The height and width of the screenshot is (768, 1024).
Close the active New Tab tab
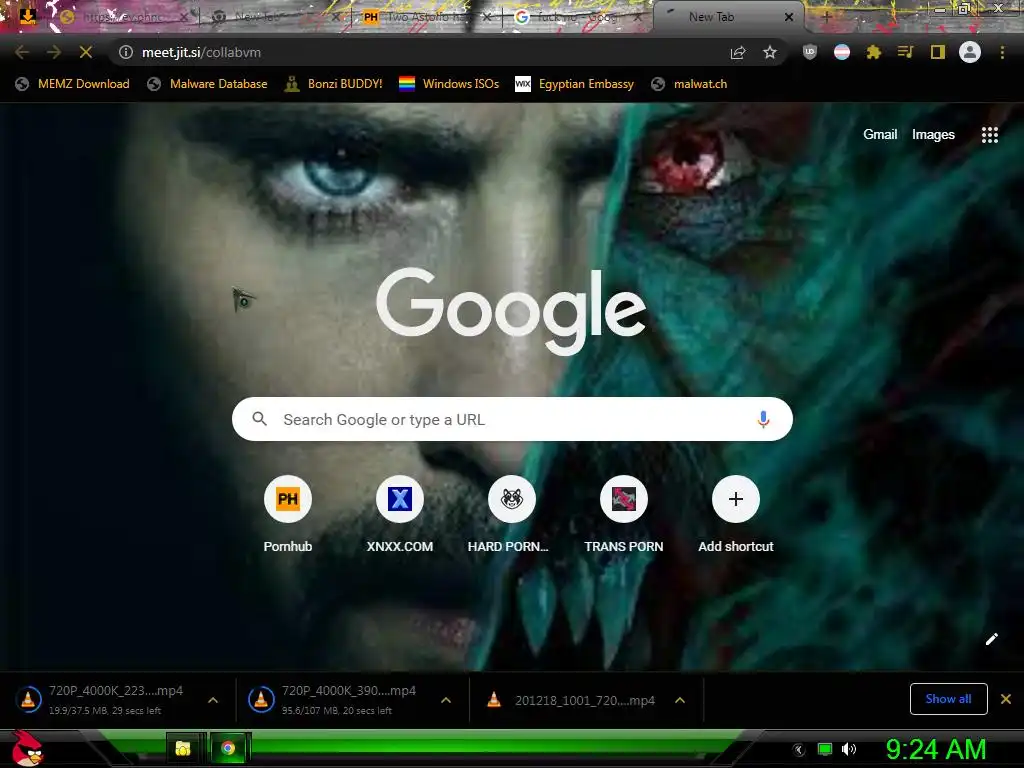point(789,17)
